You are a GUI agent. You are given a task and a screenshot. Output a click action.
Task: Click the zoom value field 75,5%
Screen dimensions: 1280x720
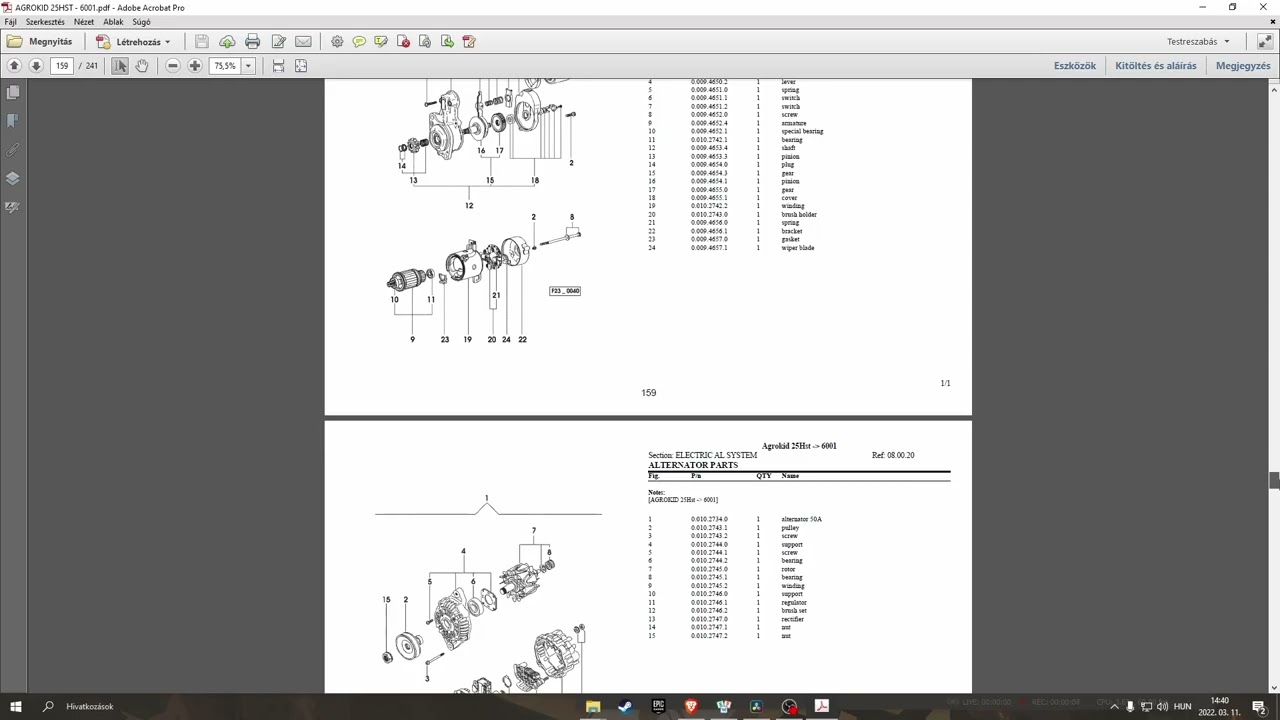pos(226,66)
